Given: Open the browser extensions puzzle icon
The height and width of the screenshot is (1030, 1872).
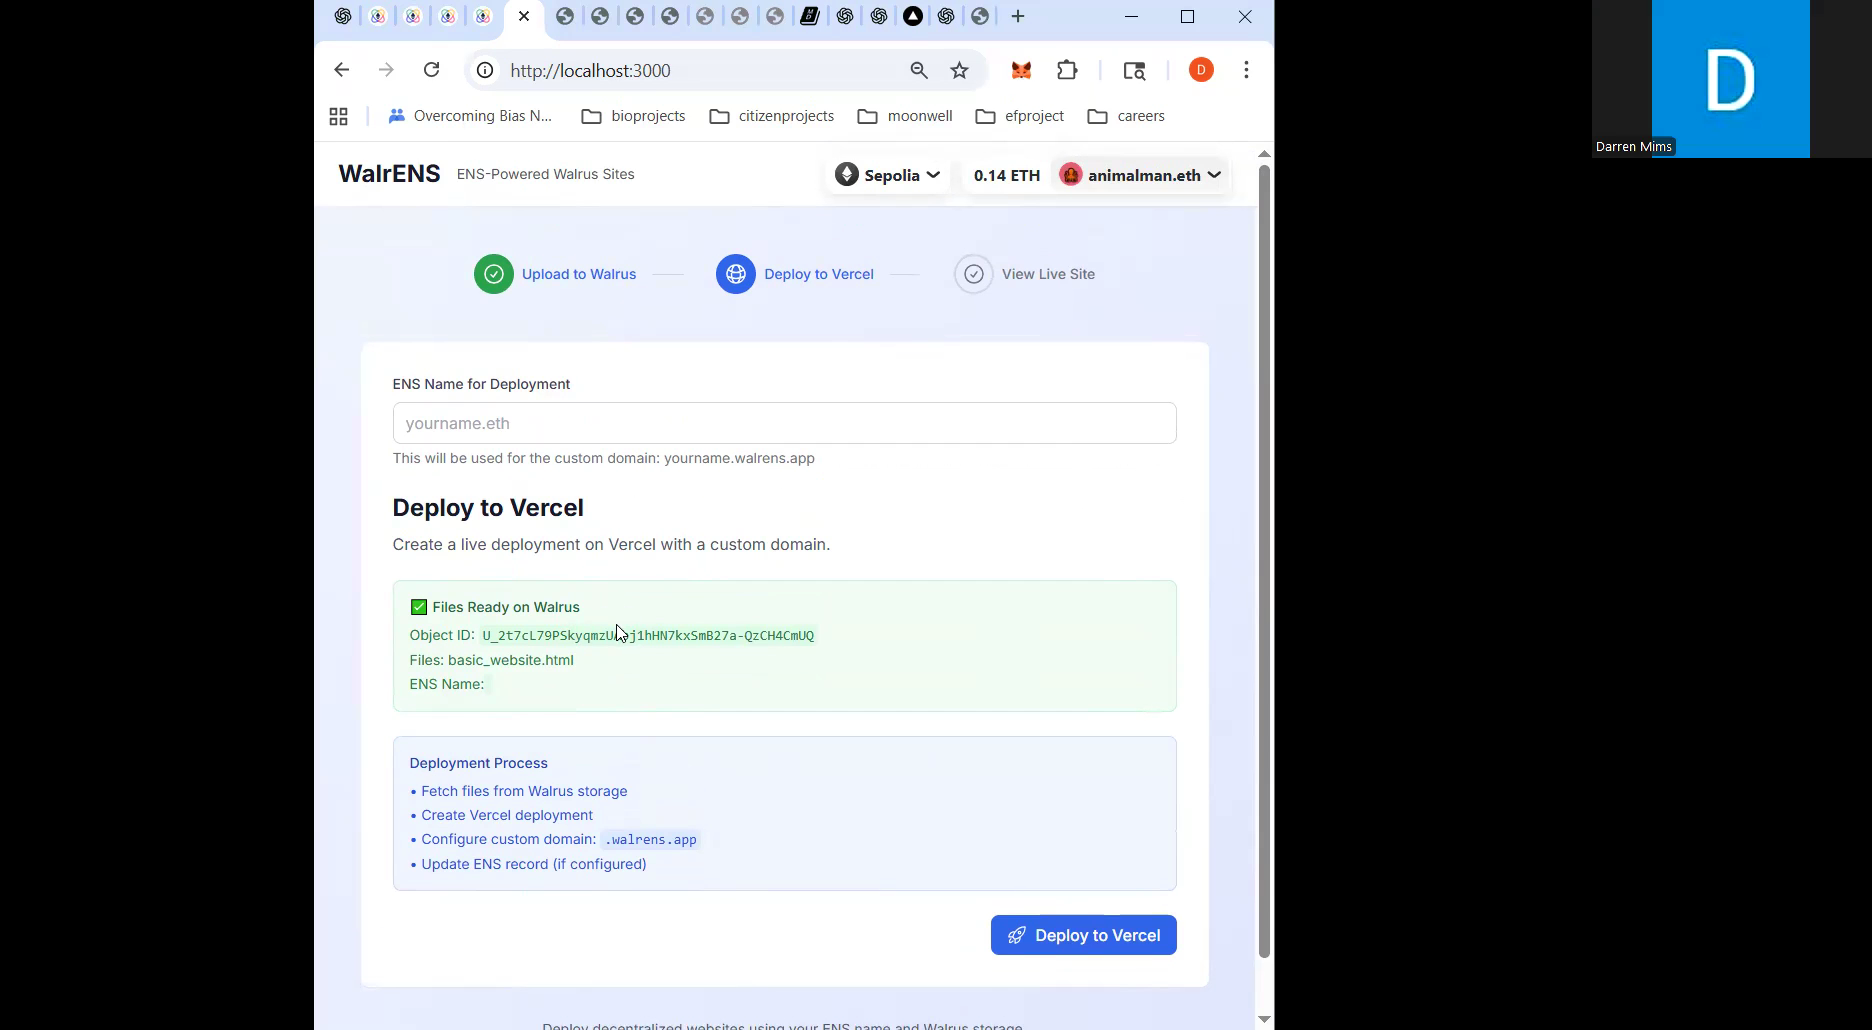Looking at the screenshot, I should coord(1067,70).
